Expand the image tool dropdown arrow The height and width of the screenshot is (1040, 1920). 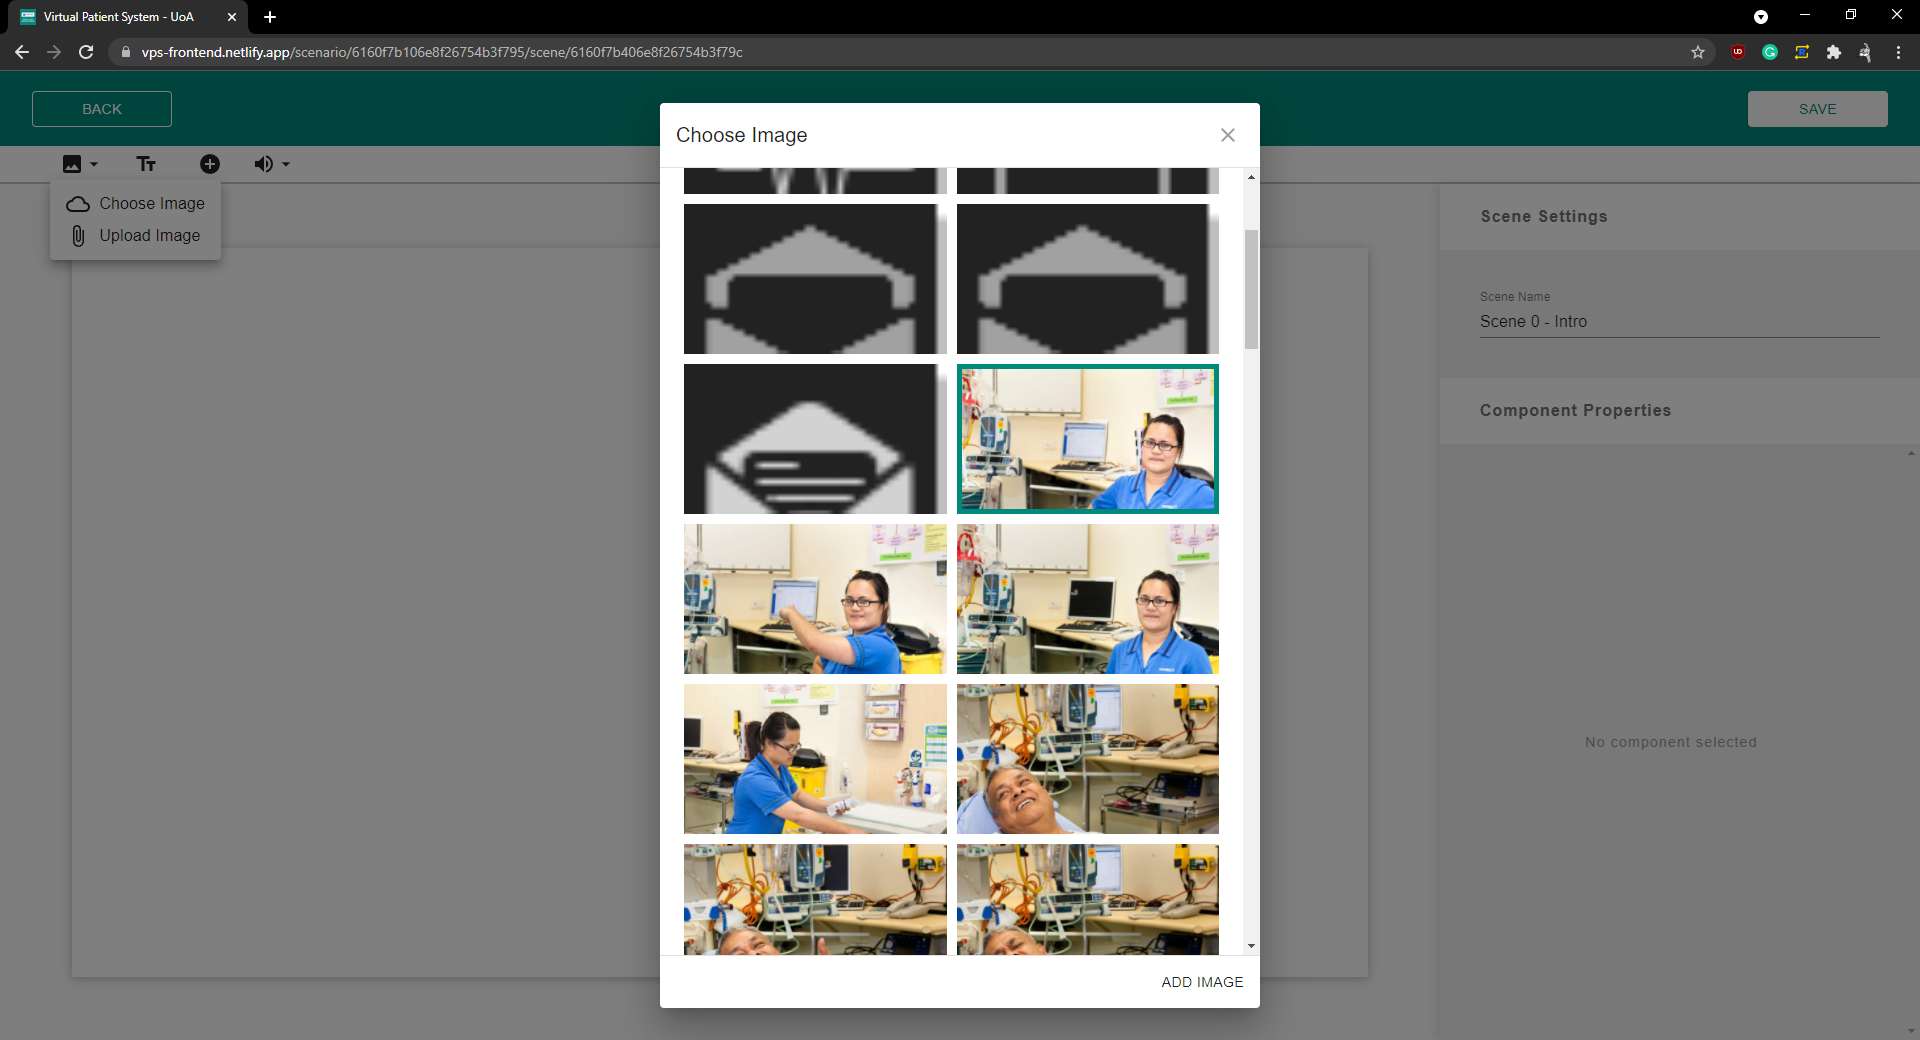93,164
